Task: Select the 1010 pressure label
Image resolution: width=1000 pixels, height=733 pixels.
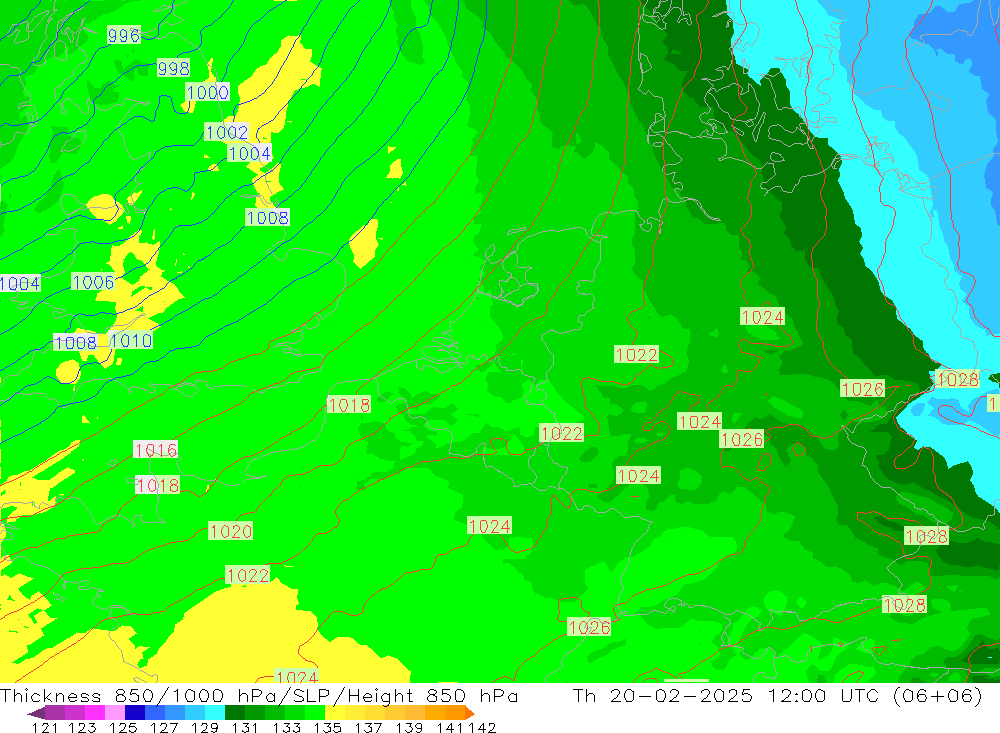Action: point(131,341)
